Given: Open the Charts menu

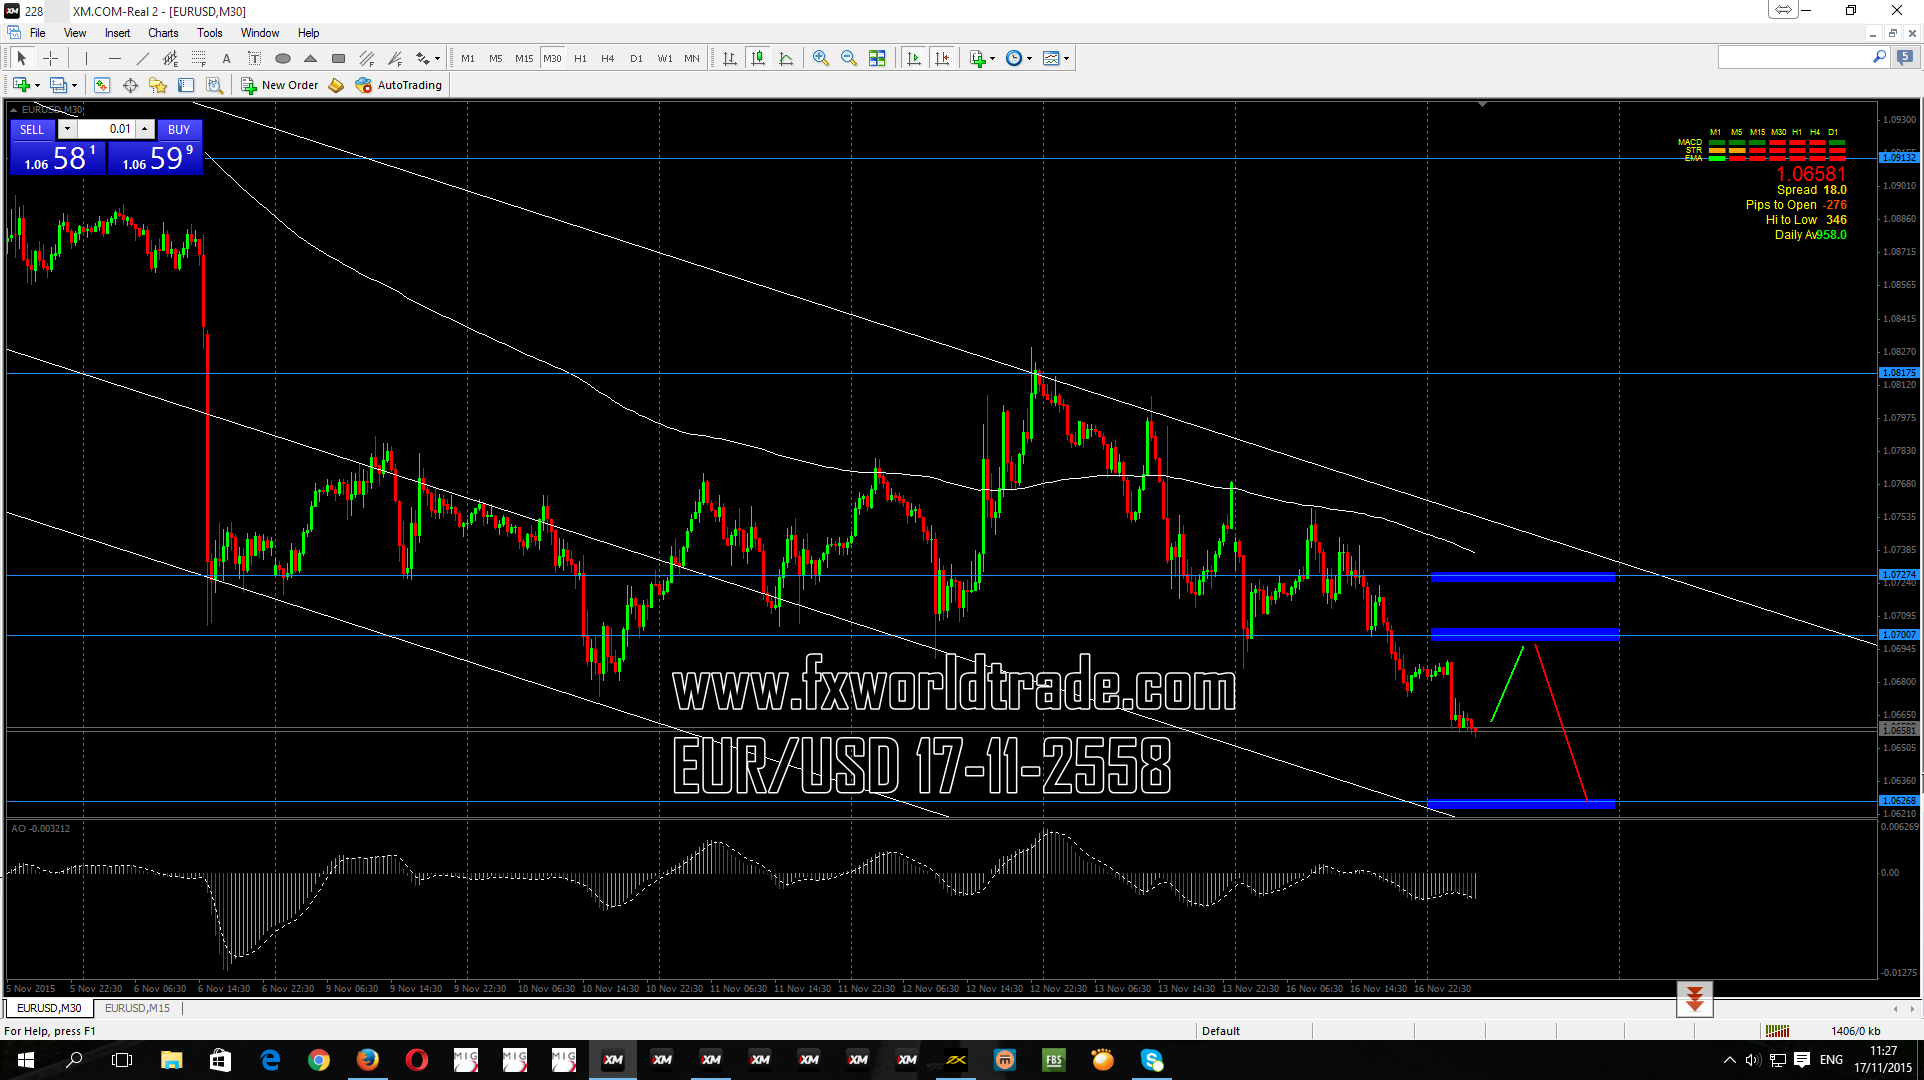Looking at the screenshot, I should (x=163, y=33).
